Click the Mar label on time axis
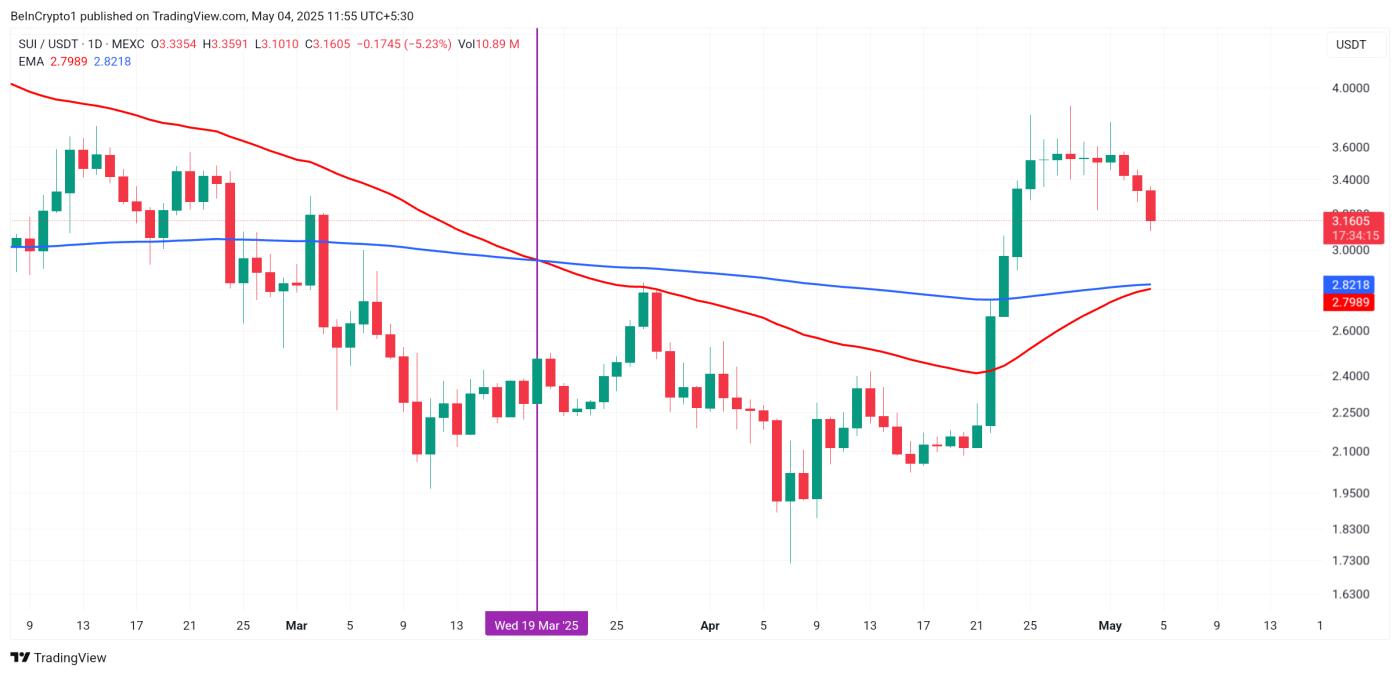Image resolution: width=1400 pixels, height=675 pixels. (x=296, y=626)
